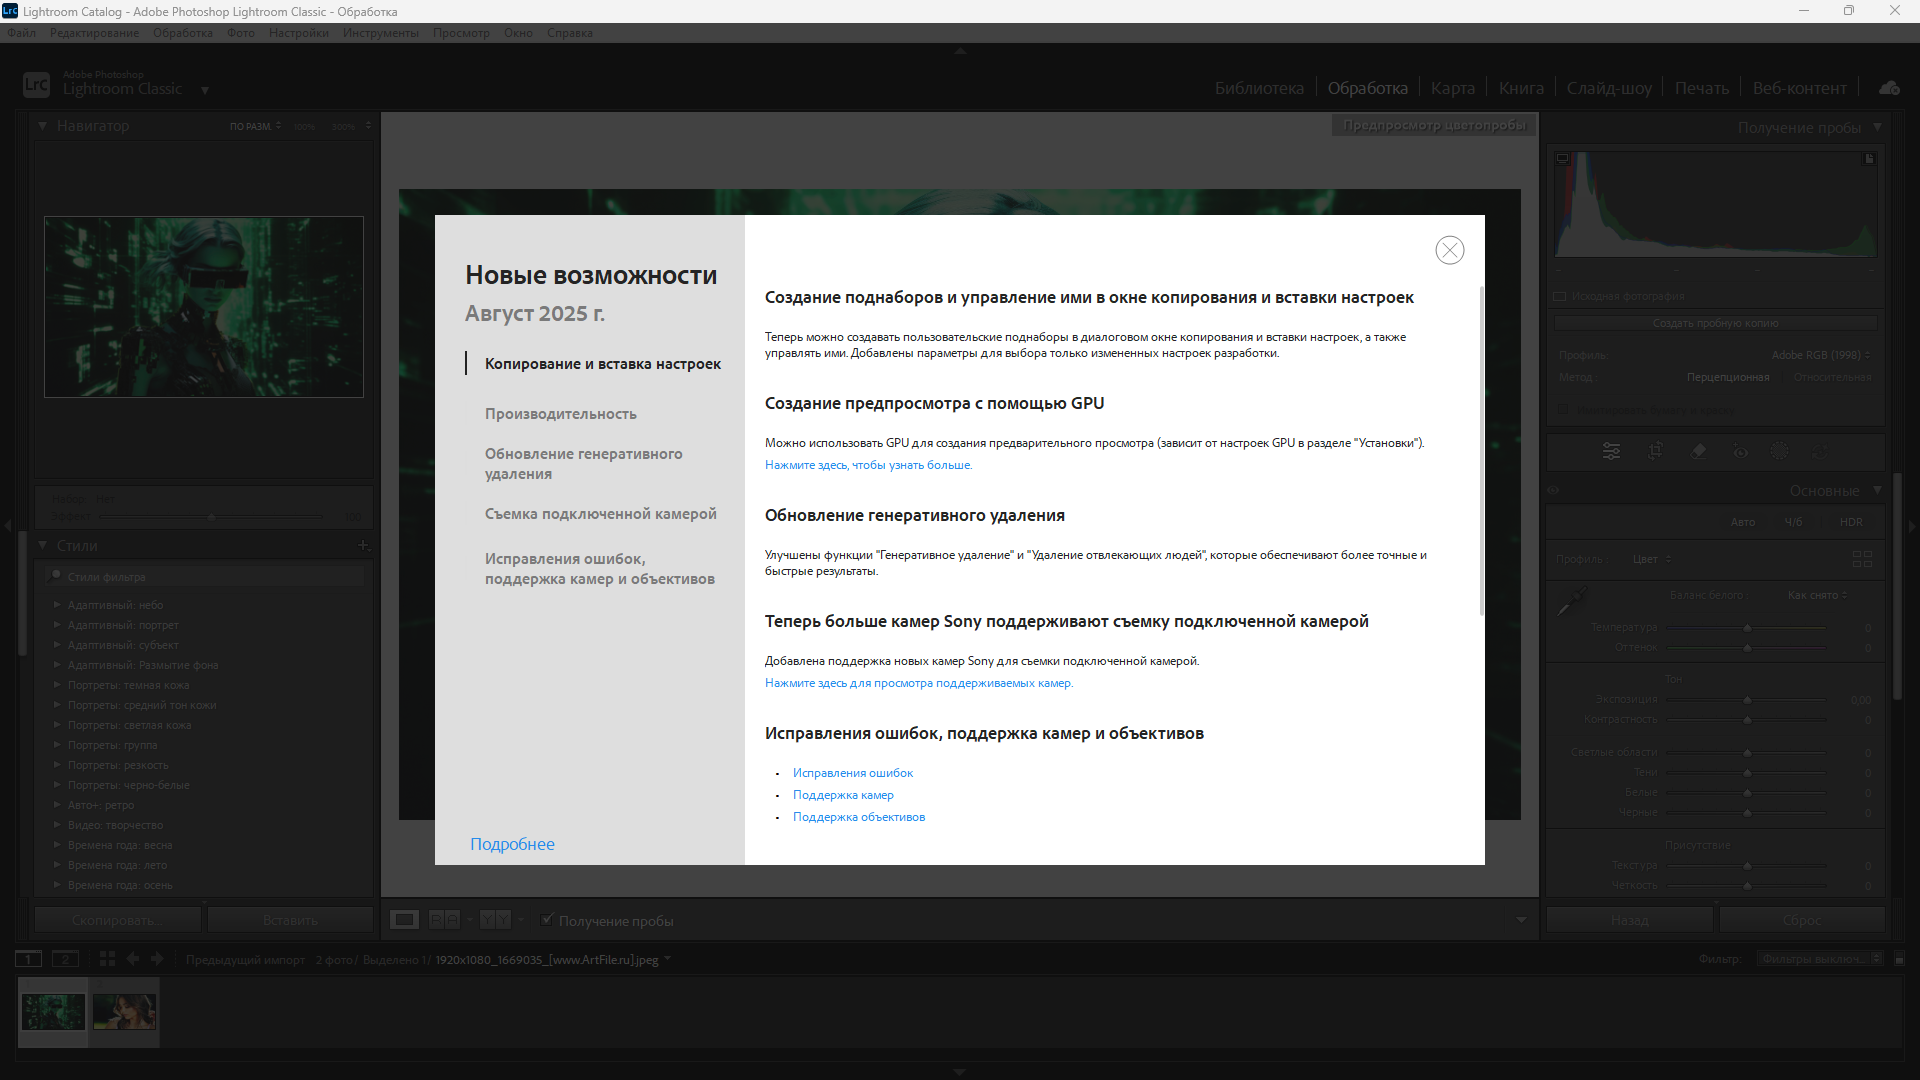Image resolution: width=1920 pixels, height=1080 pixels.
Task: Collapse the left panel side arrow
Action: pyautogui.click(x=8, y=525)
